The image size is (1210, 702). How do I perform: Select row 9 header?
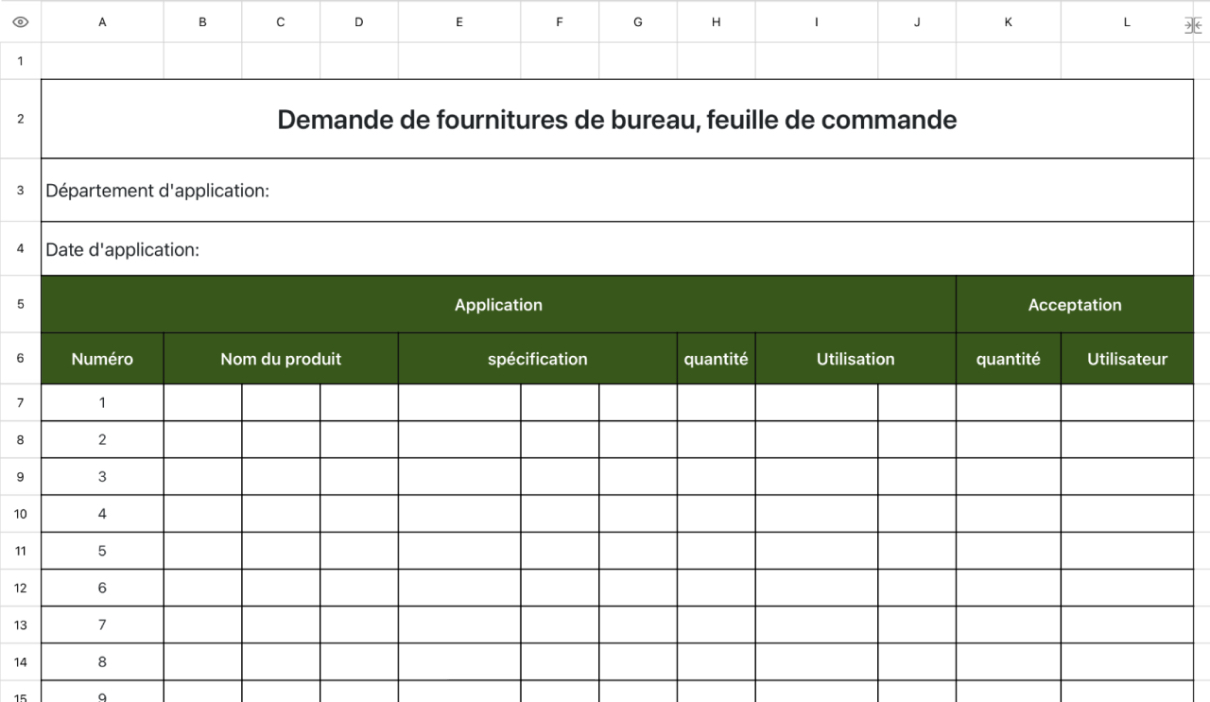click(20, 476)
